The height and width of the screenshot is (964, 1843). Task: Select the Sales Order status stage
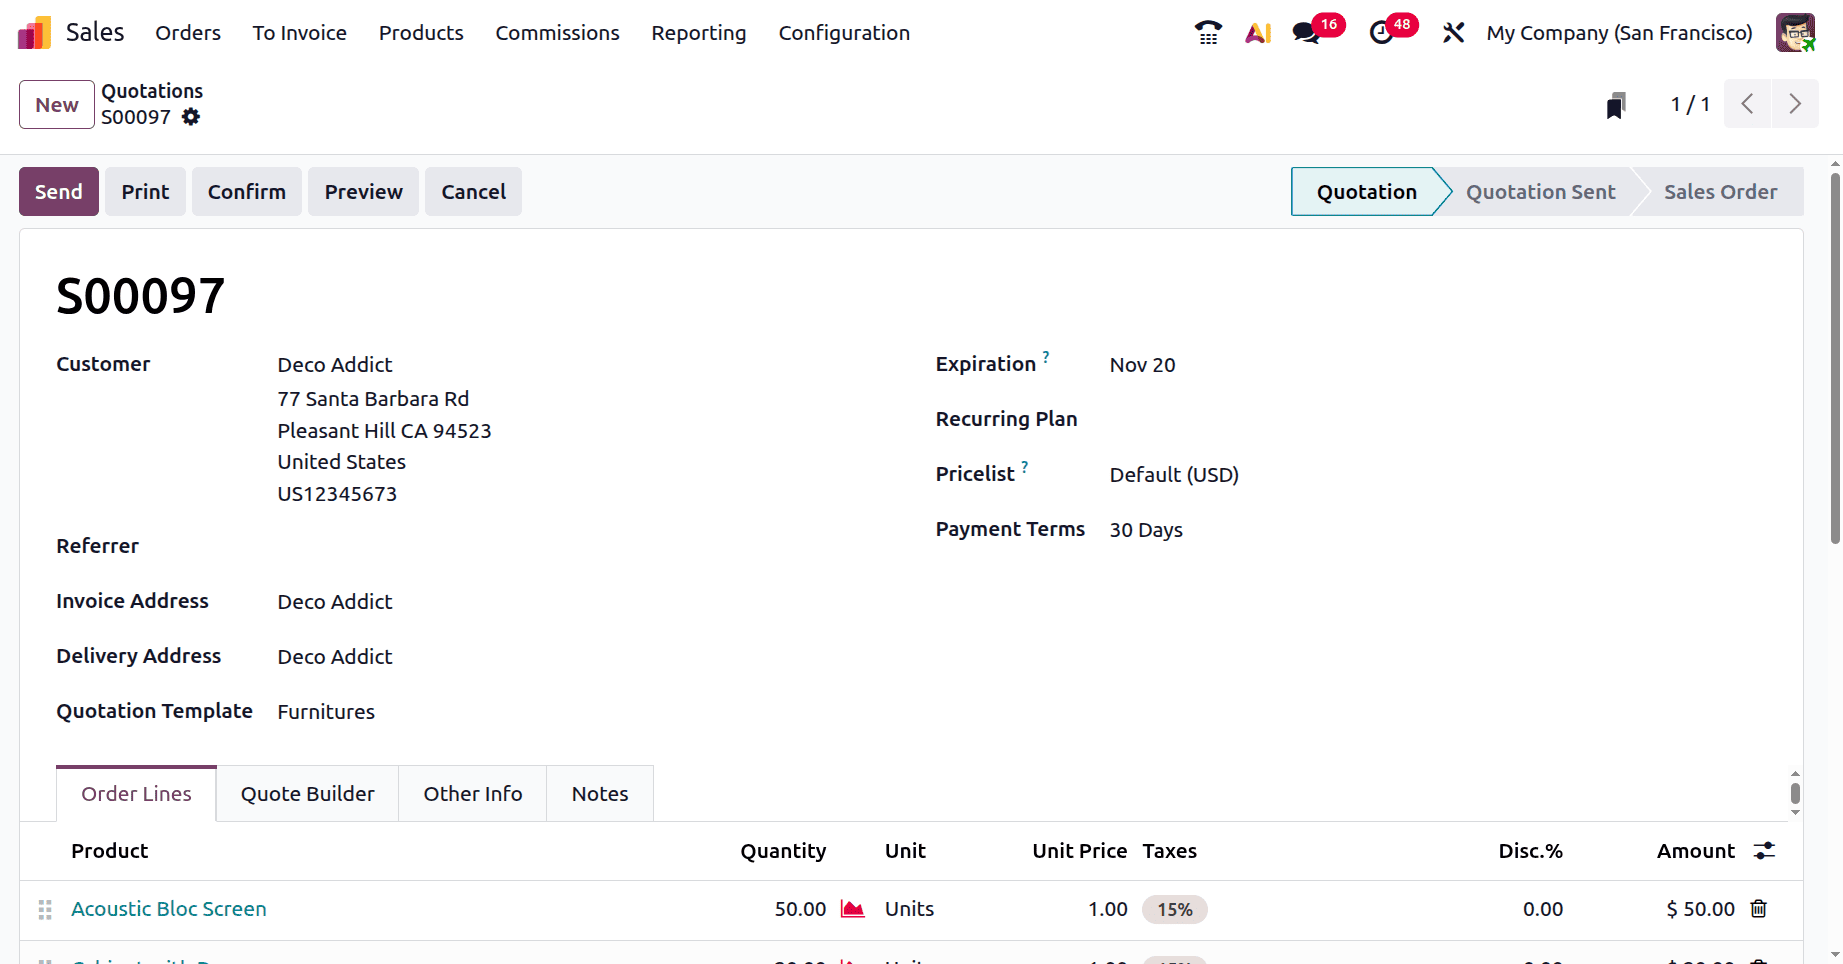pyautogui.click(x=1721, y=192)
